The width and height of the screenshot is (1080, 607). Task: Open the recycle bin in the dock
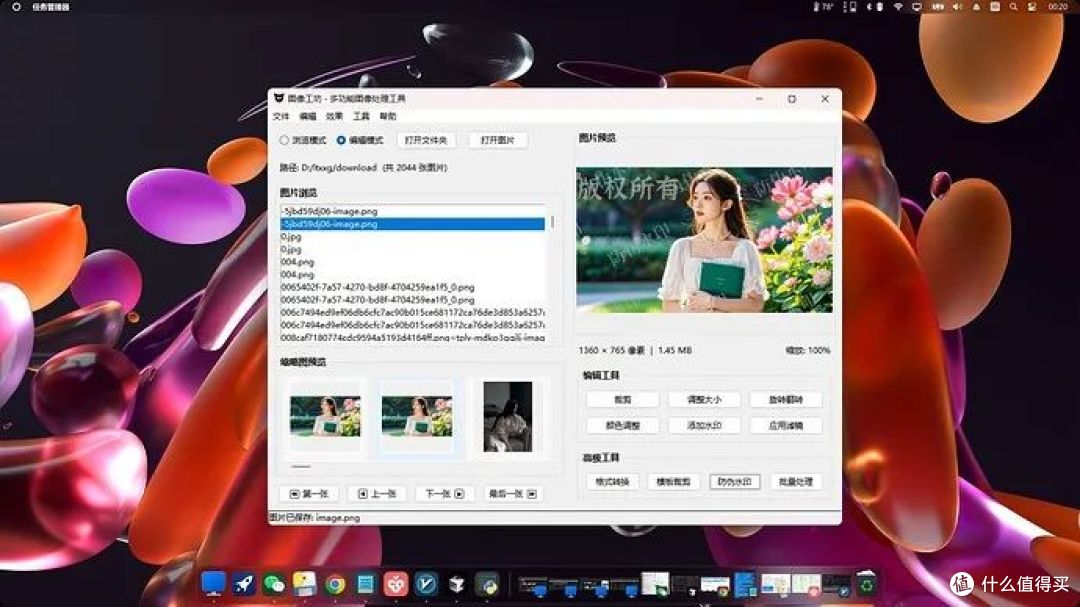[x=866, y=584]
